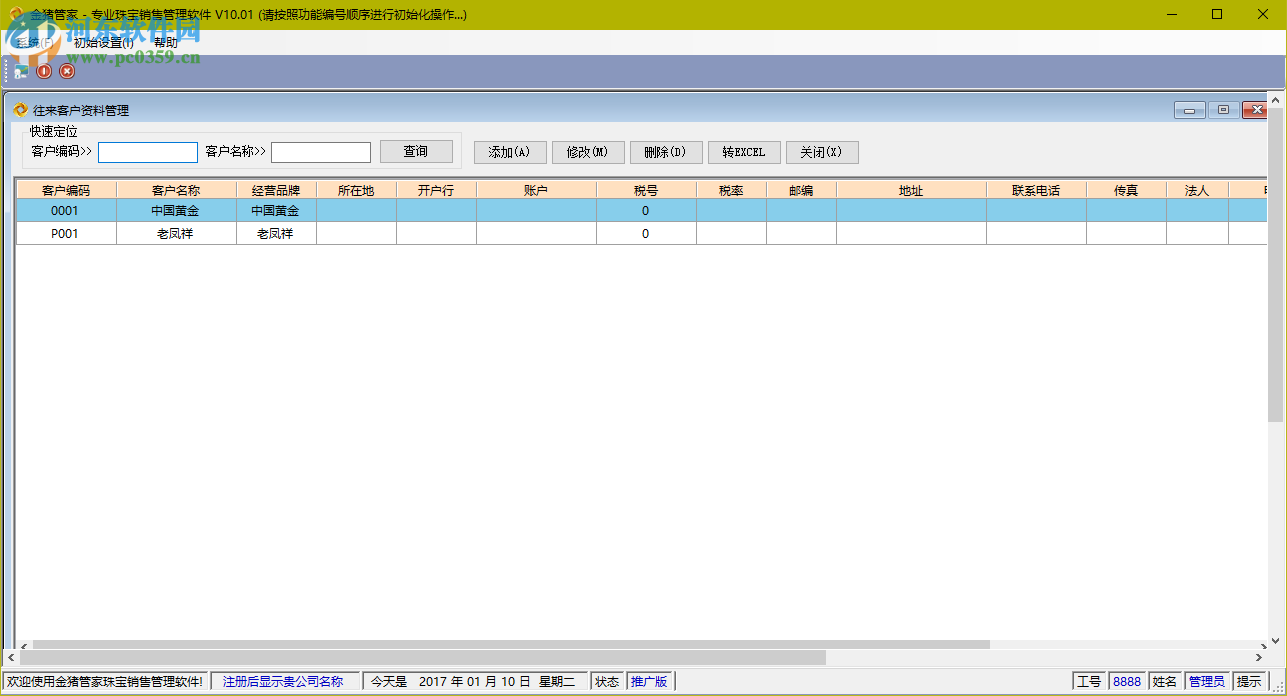Image resolution: width=1287 pixels, height=696 pixels.
Task: Click the 税号 cell of row P001
Action: [646, 233]
